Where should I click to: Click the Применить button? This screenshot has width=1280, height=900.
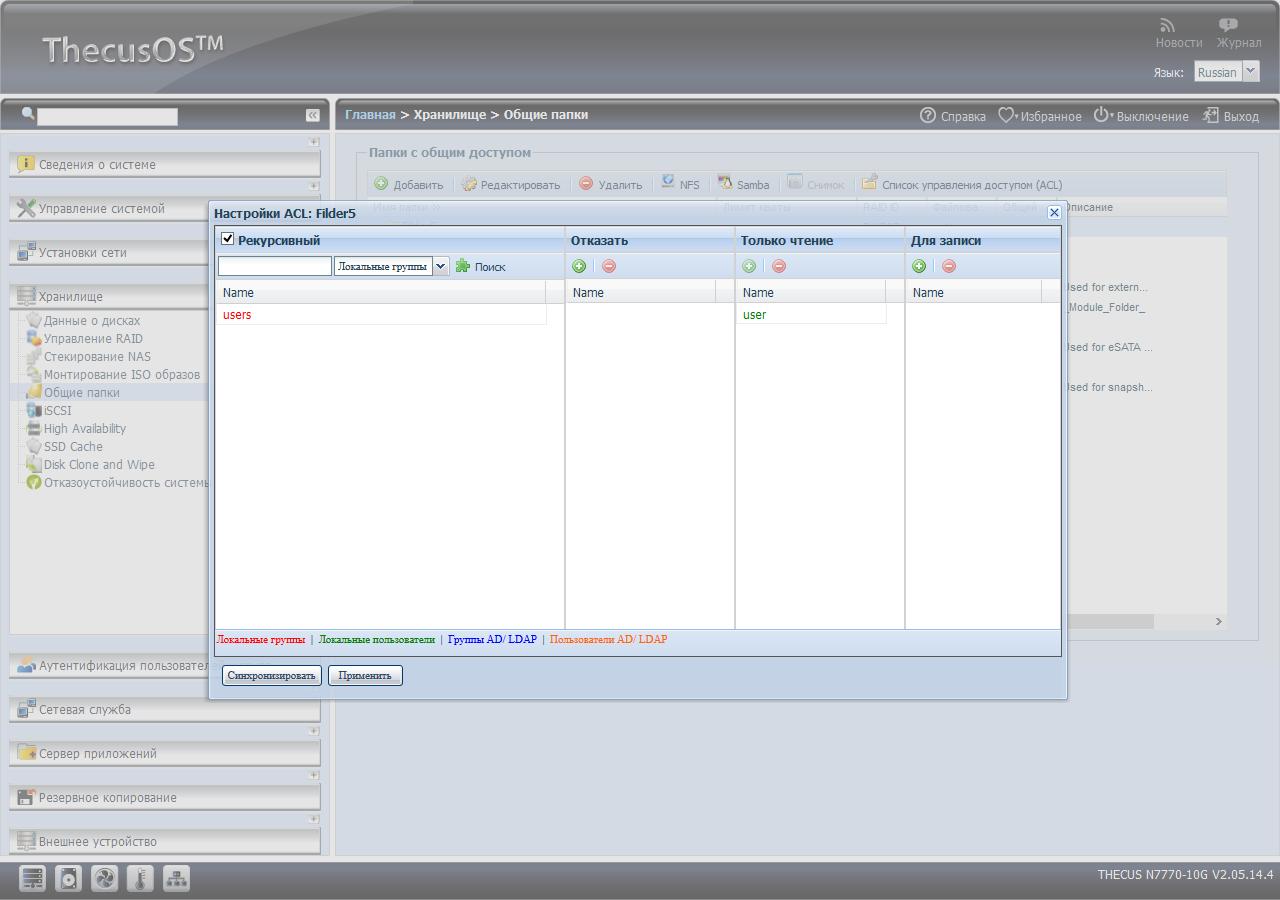[365, 676]
